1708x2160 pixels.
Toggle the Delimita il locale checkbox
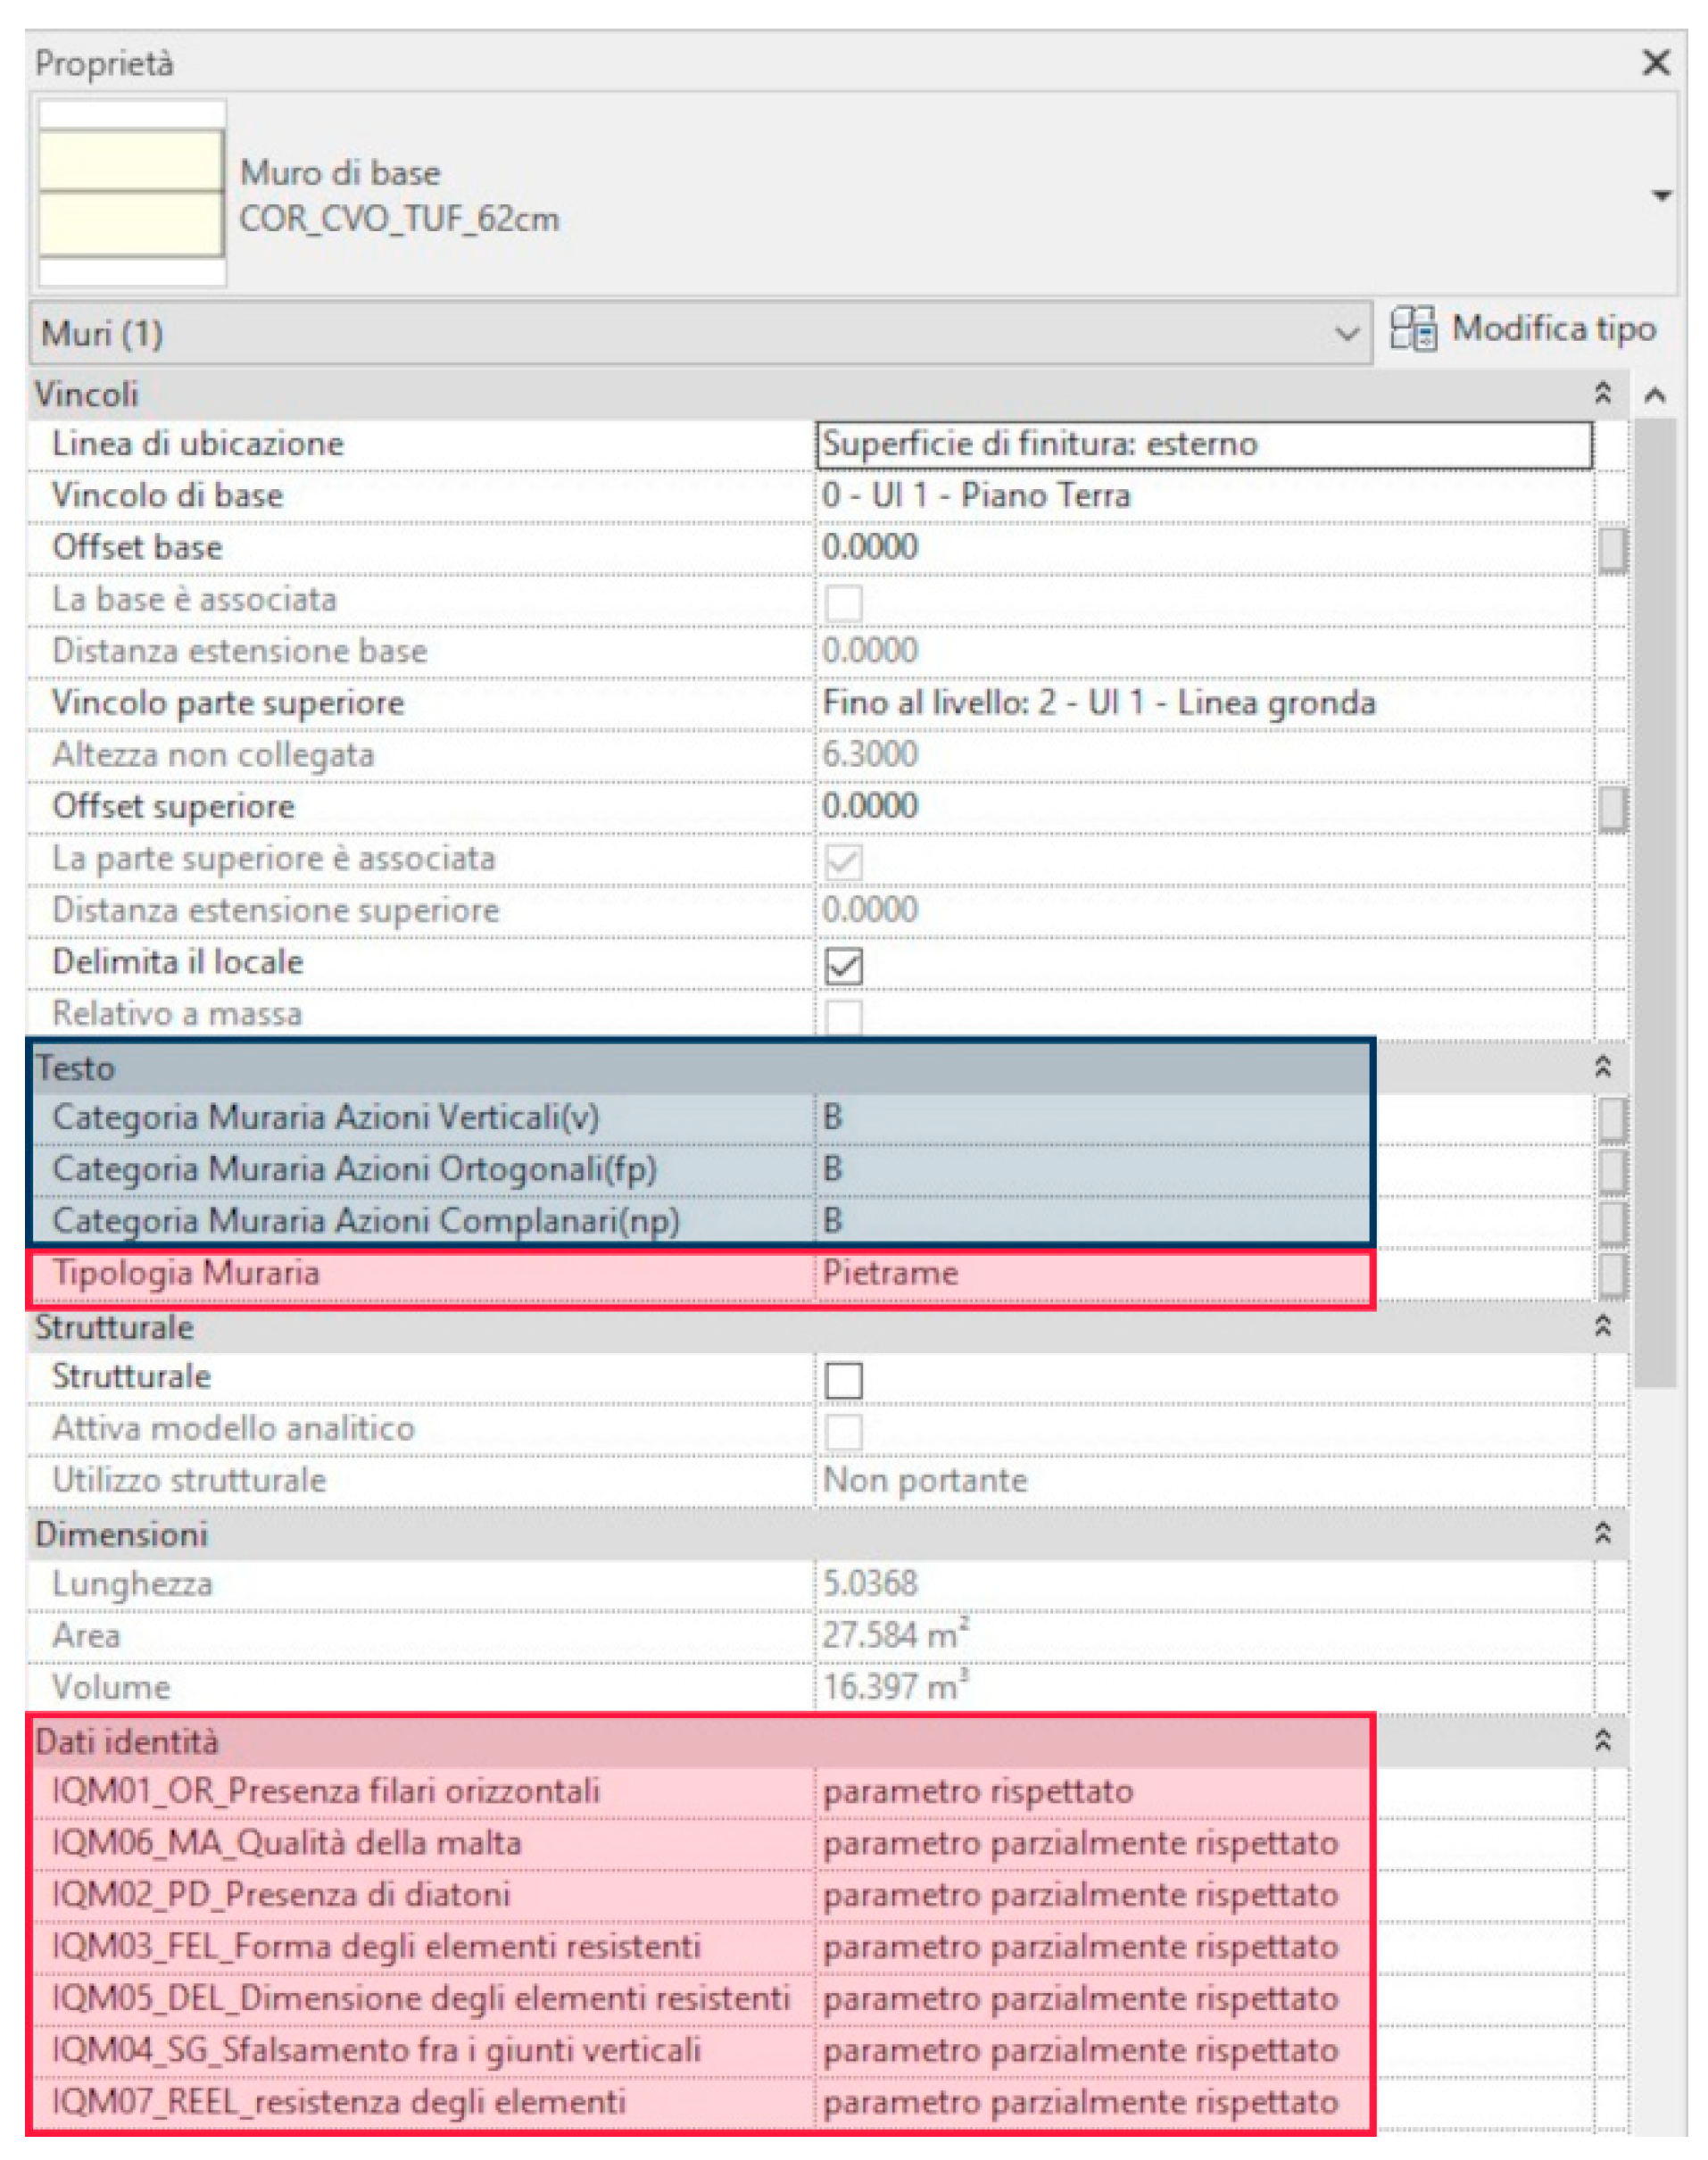point(843,965)
